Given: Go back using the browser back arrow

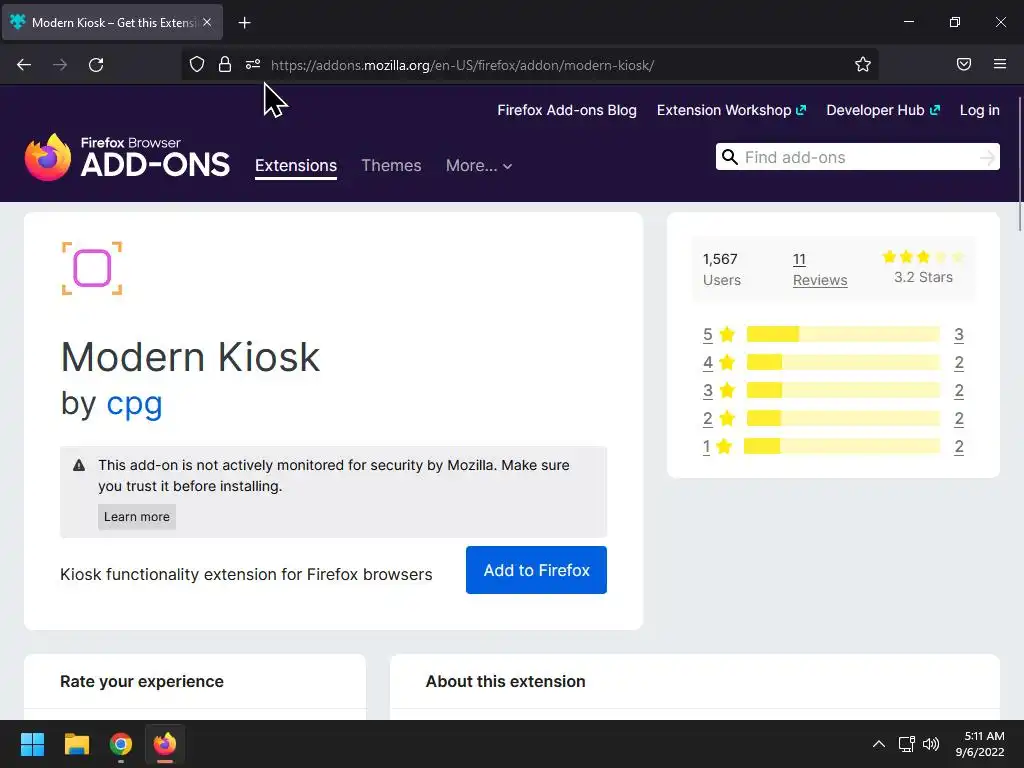Looking at the screenshot, I should coord(24,65).
